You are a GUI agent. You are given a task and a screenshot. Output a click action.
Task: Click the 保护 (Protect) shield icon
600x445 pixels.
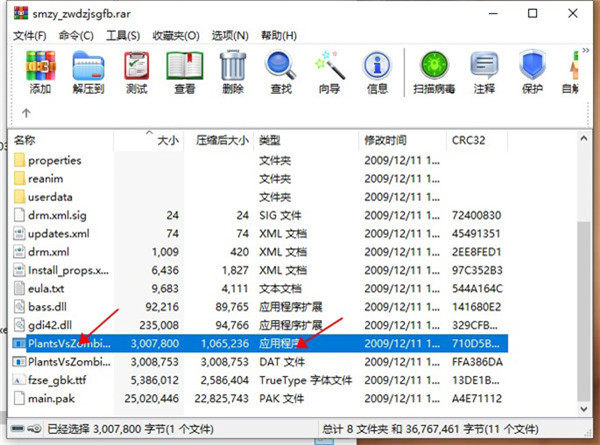[532, 72]
